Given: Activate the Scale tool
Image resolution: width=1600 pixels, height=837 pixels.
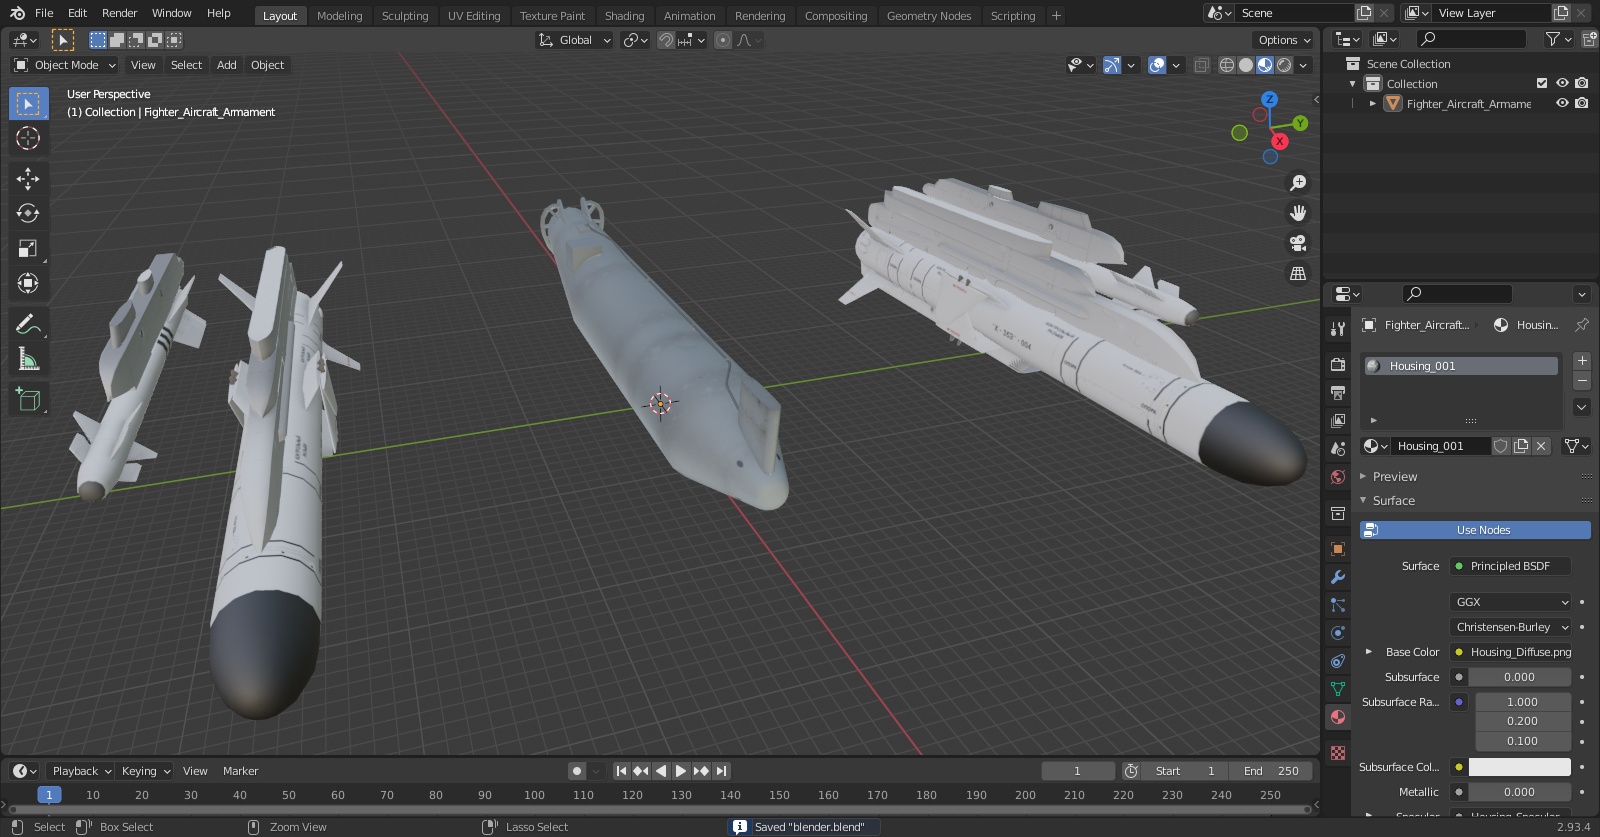Looking at the screenshot, I should 28,249.
